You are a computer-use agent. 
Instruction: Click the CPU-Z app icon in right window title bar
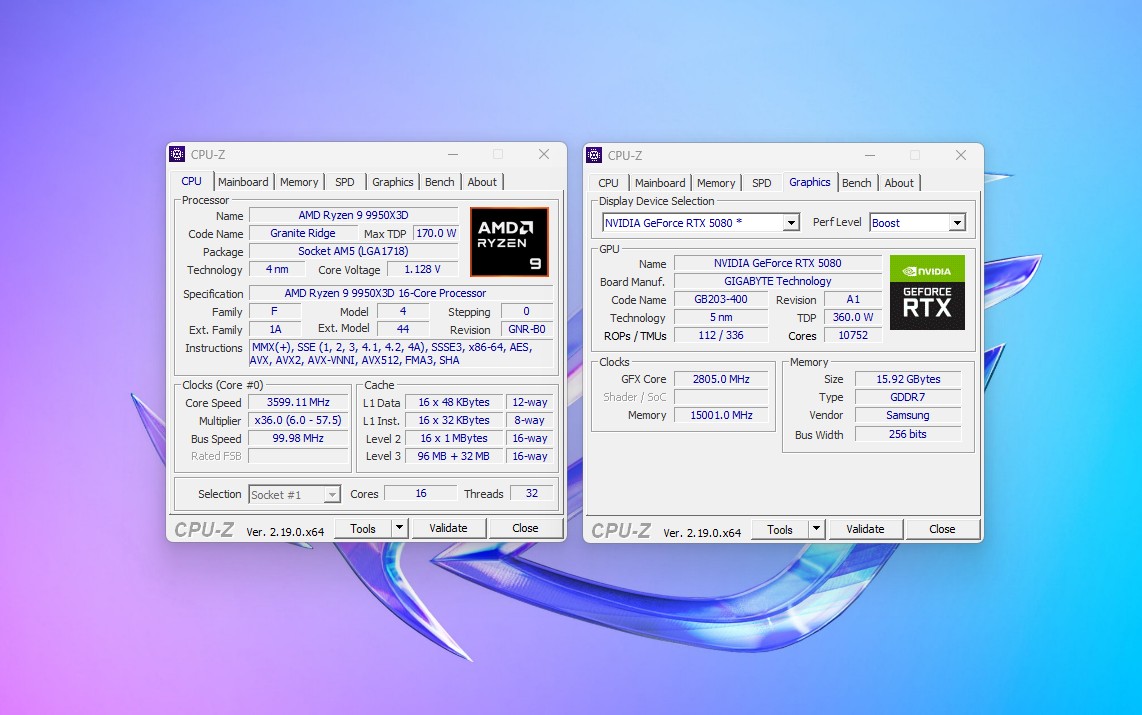pyautogui.click(x=594, y=155)
